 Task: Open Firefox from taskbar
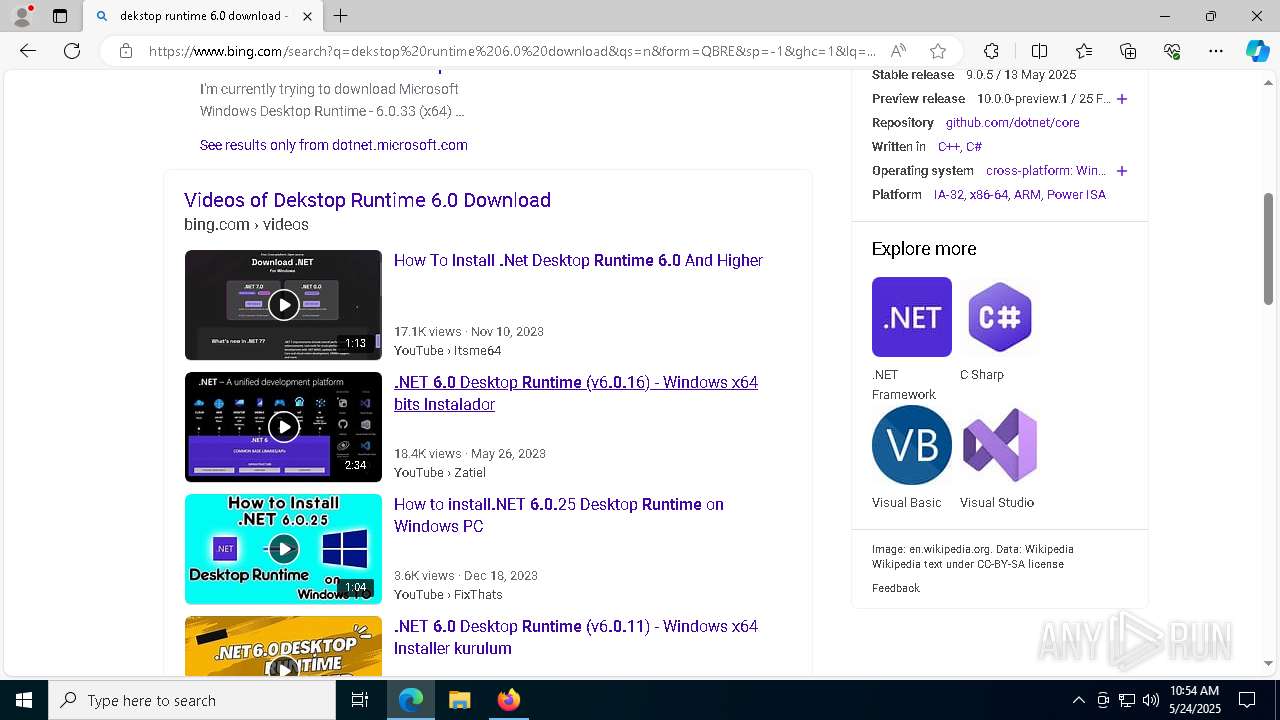click(x=508, y=700)
